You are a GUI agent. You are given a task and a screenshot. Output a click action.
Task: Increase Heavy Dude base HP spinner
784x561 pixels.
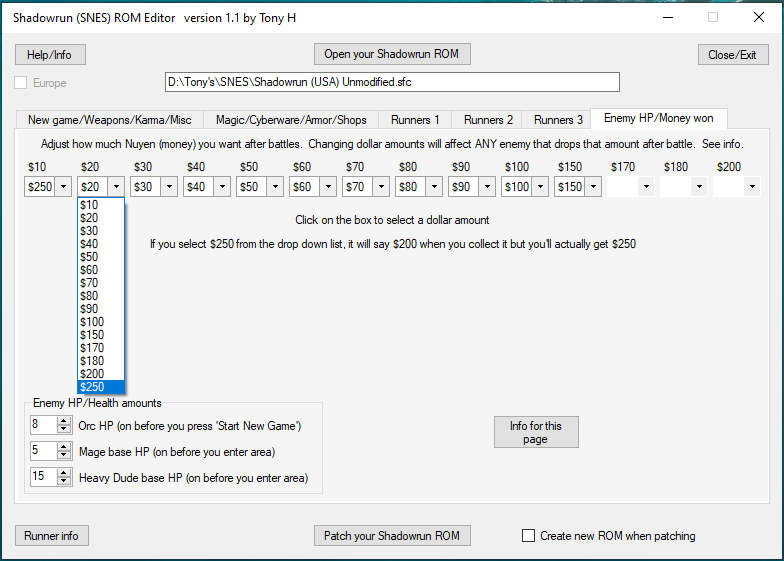pos(64,473)
